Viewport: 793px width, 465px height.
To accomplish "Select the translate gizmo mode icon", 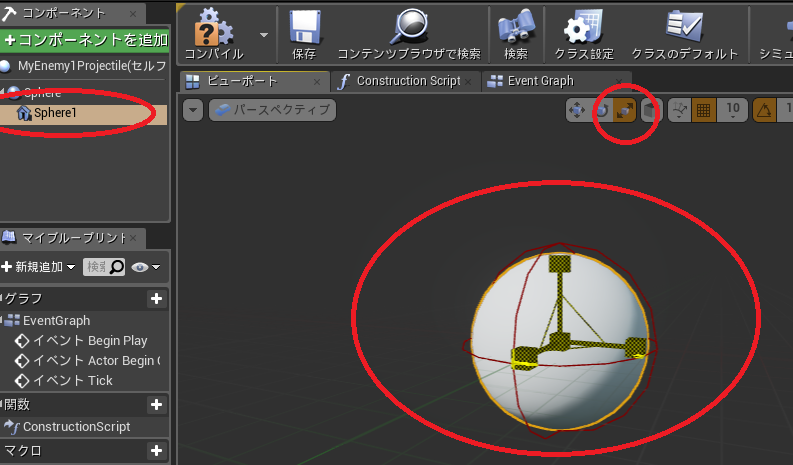I will tap(577, 110).
